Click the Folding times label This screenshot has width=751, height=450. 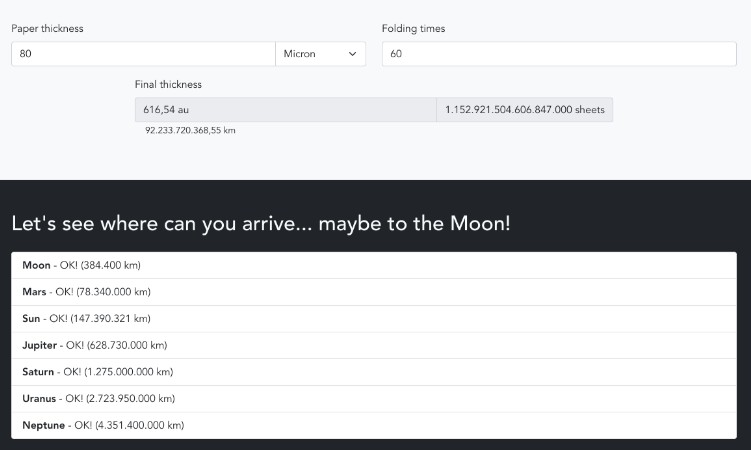[x=413, y=28]
